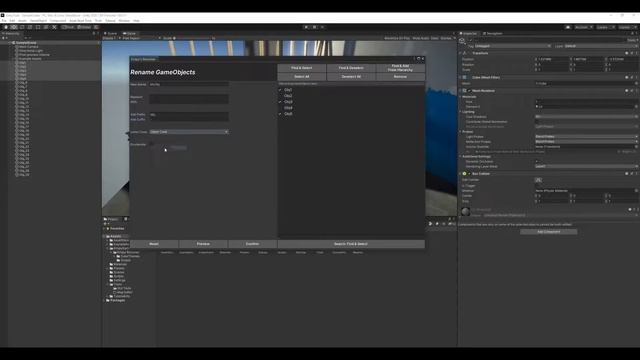This screenshot has width=640, height=360.
Task: Click the material preview sphere thumbnail
Action: click(x=465, y=211)
